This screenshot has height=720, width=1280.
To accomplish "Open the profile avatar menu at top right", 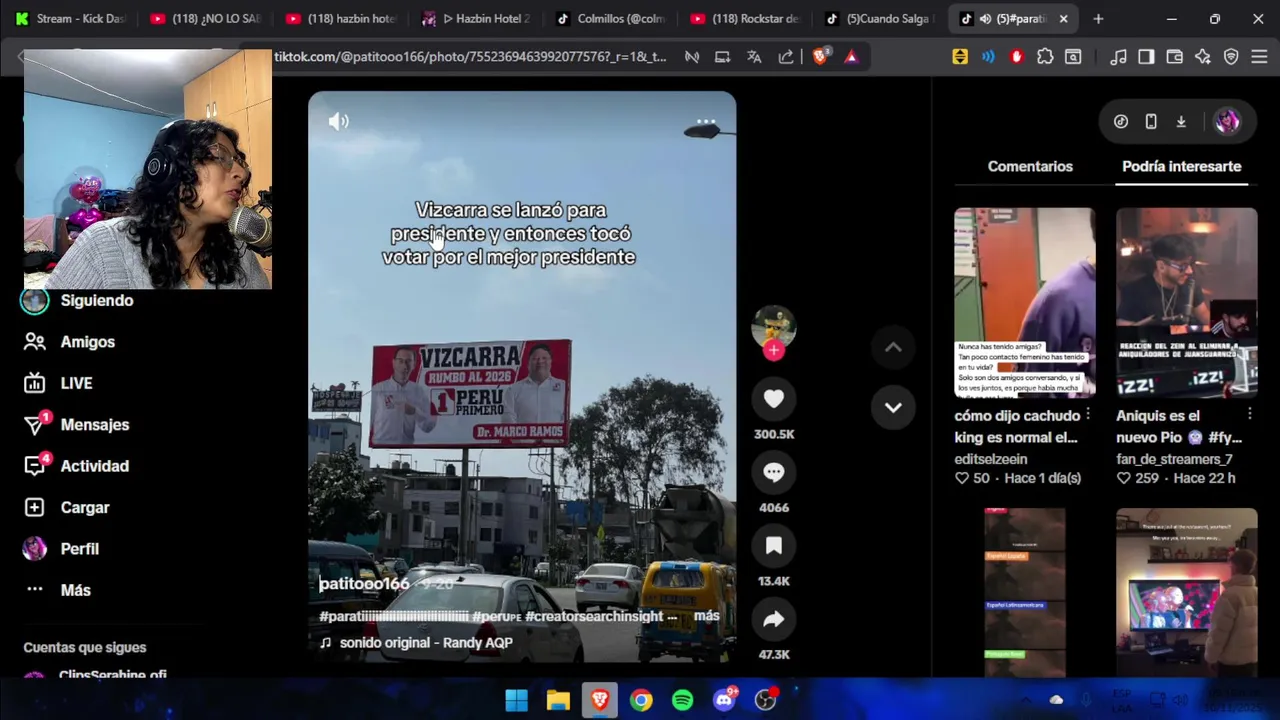I will [x=1227, y=121].
